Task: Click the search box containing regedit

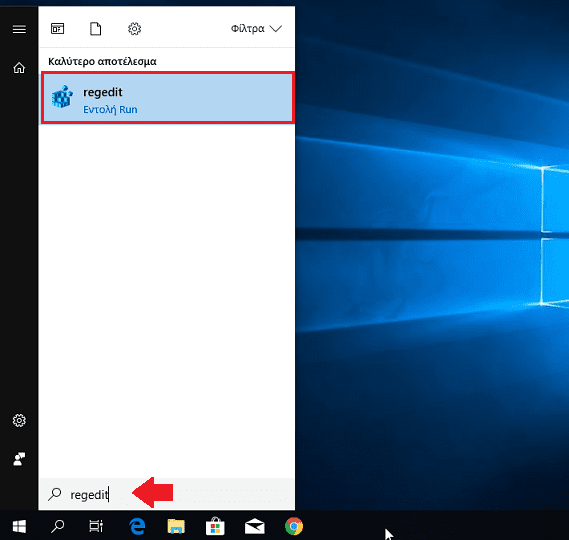Action: (167, 494)
